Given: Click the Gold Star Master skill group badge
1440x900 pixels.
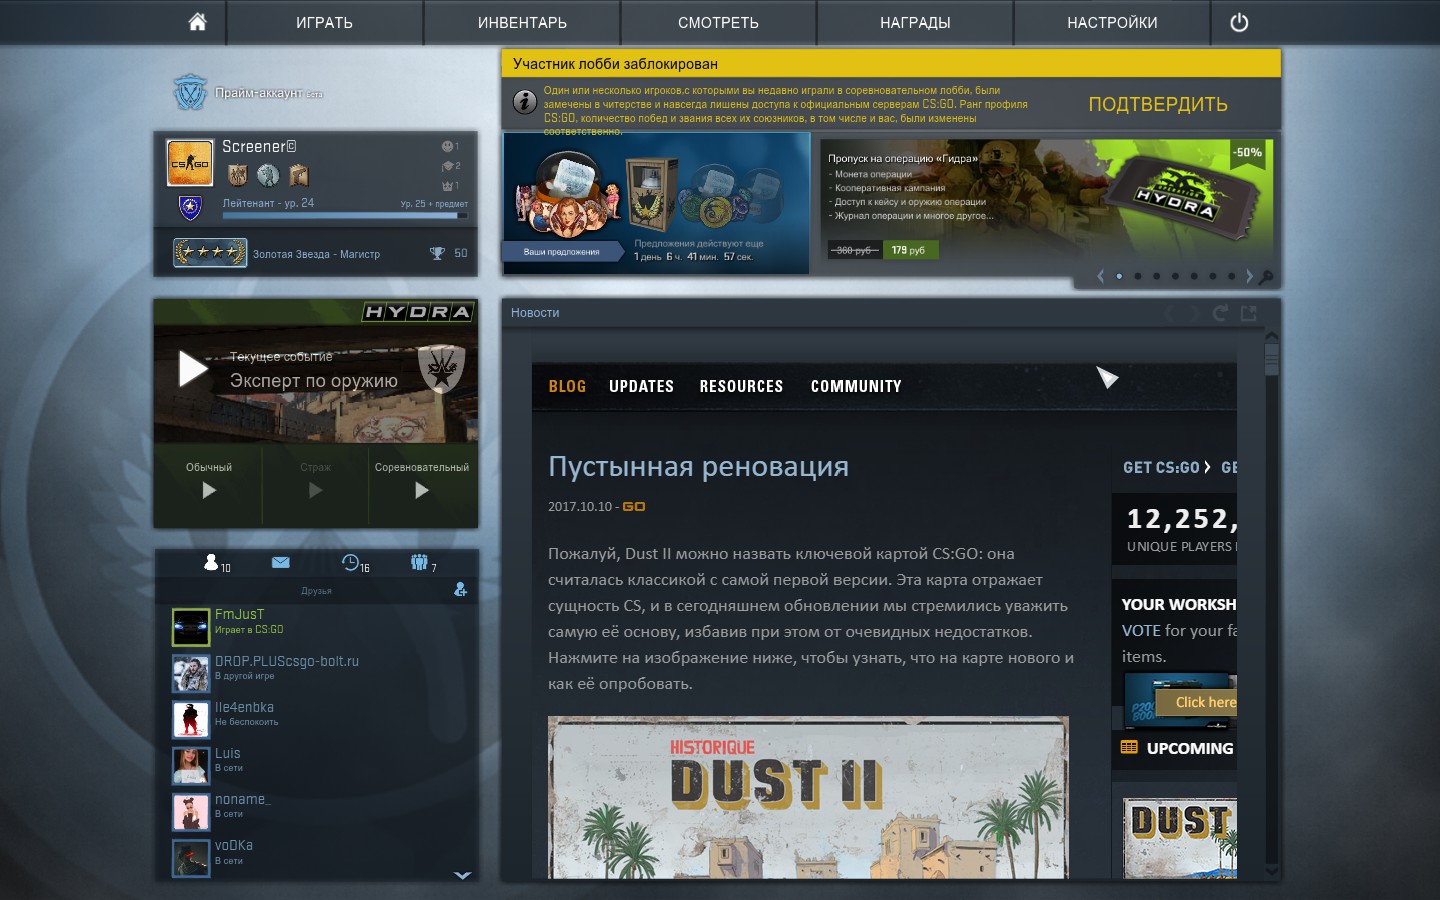Looking at the screenshot, I should tap(210, 253).
